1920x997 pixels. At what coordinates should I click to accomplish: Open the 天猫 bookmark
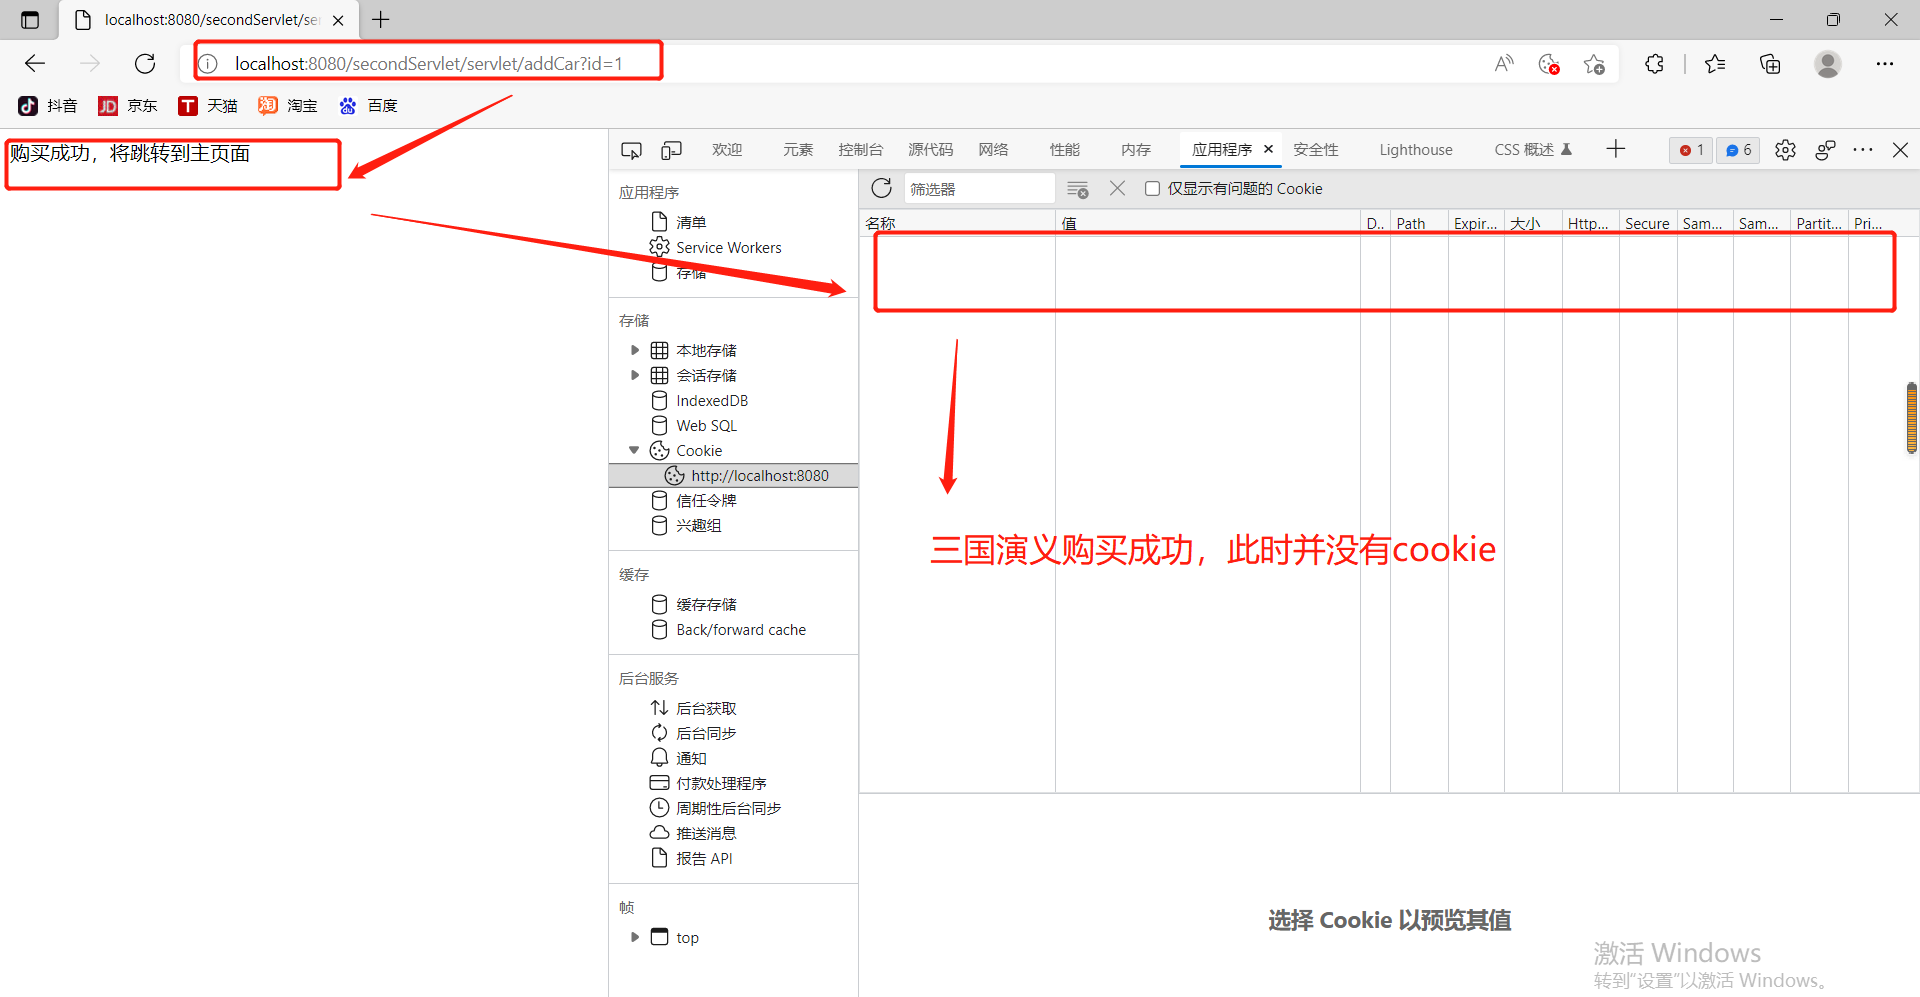point(208,106)
